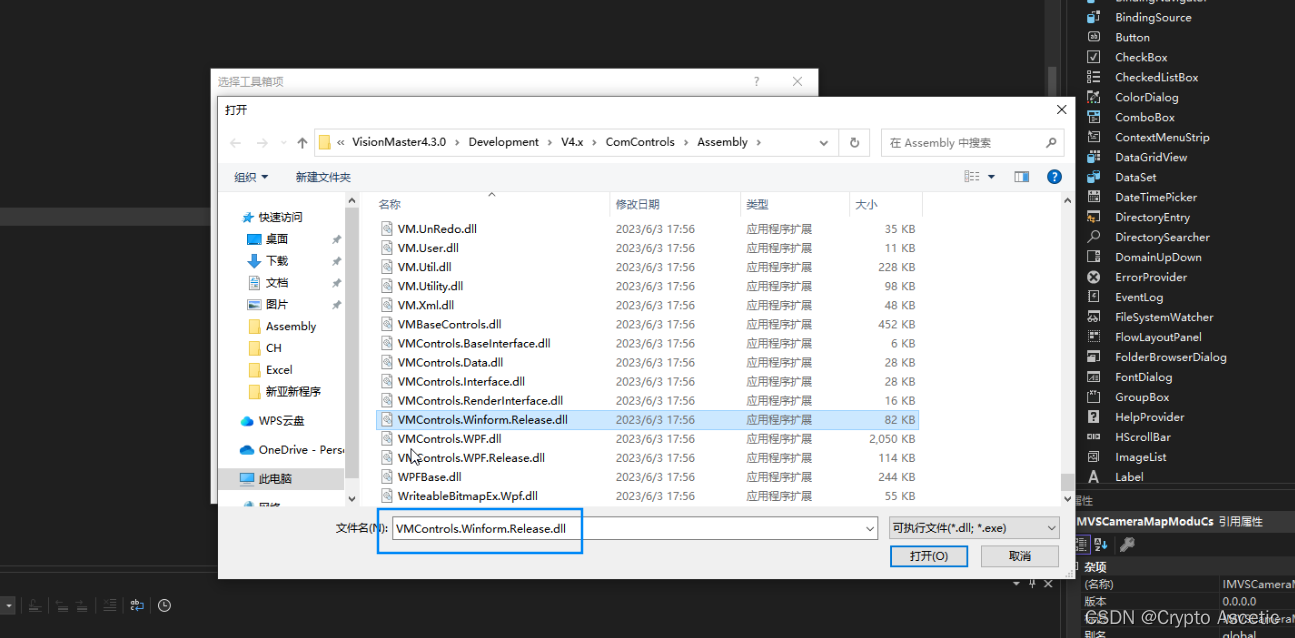Open the WPS云盘 cloud drive
This screenshot has width=1295, height=638.
(x=273, y=421)
